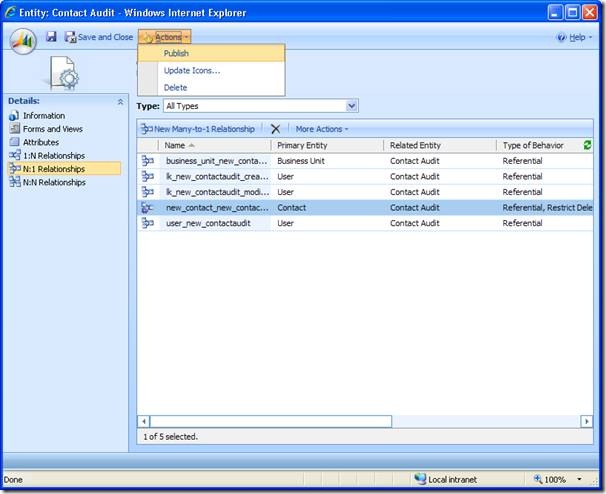The image size is (606, 494).
Task: Click Delete in the Actions menu
Action: tap(175, 88)
